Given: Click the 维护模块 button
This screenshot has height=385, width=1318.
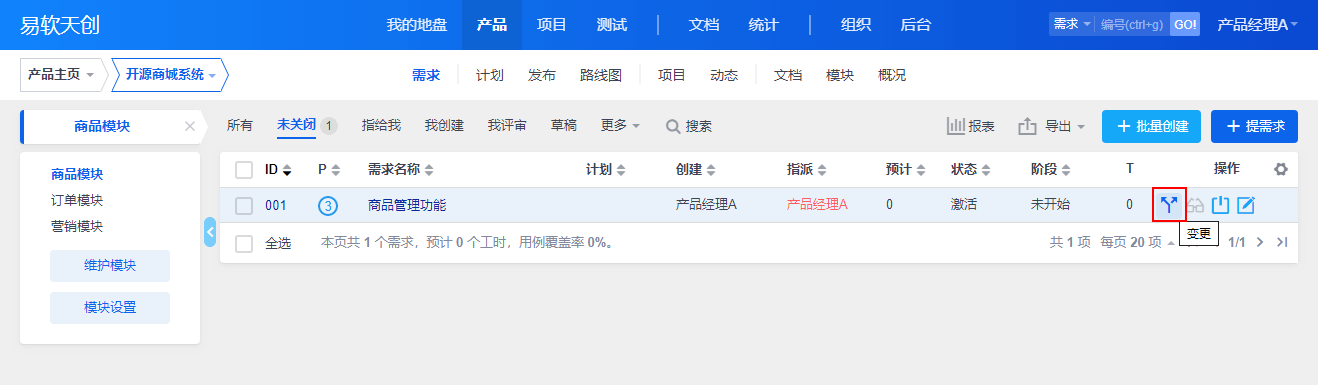Looking at the screenshot, I should coord(110,266).
